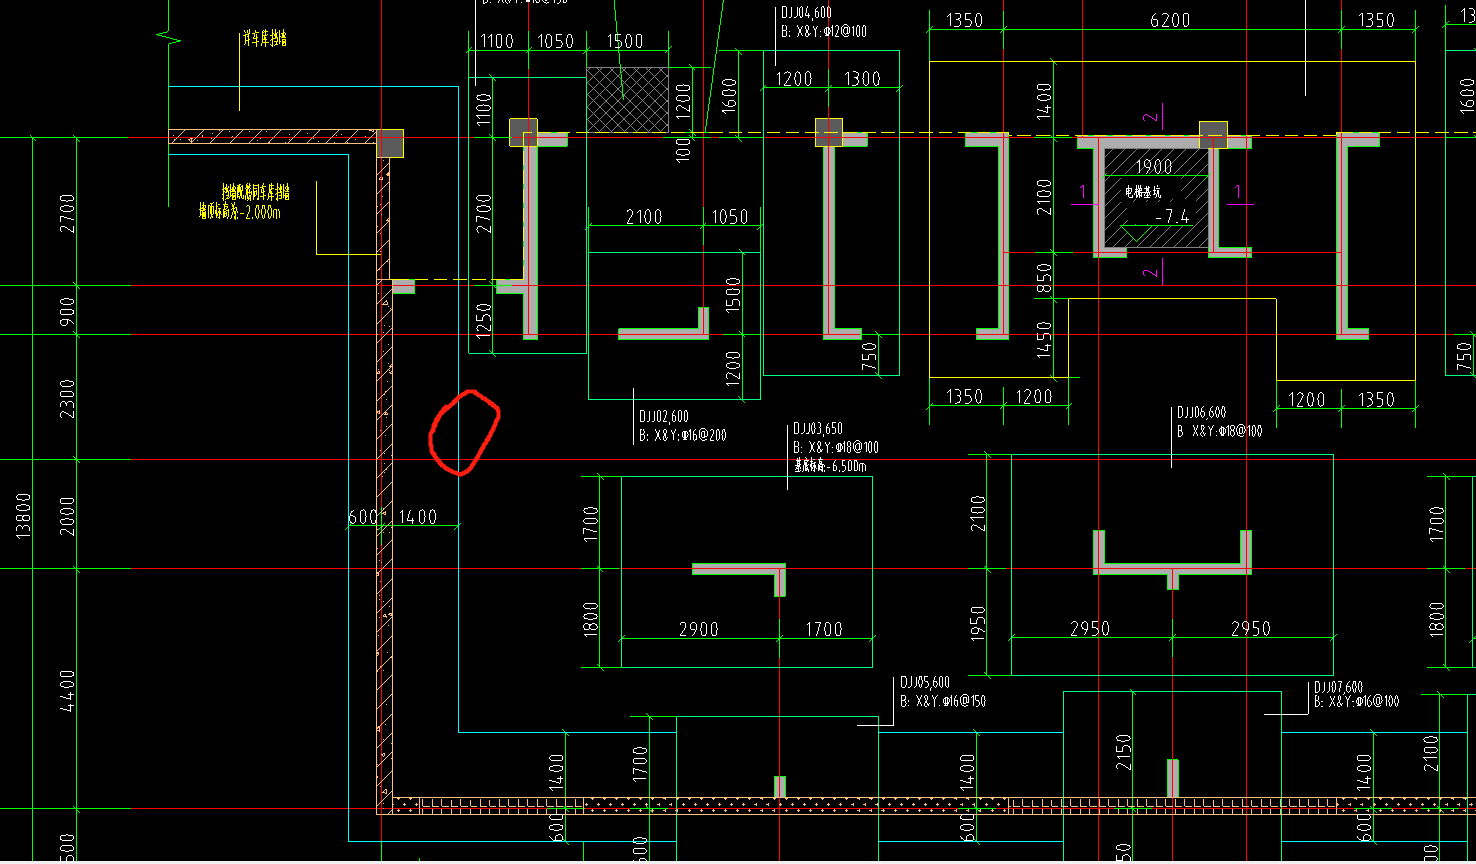Screen dimensions: 1476x864
Task: Click the -7.4 elevation value
Action: 1172,216
